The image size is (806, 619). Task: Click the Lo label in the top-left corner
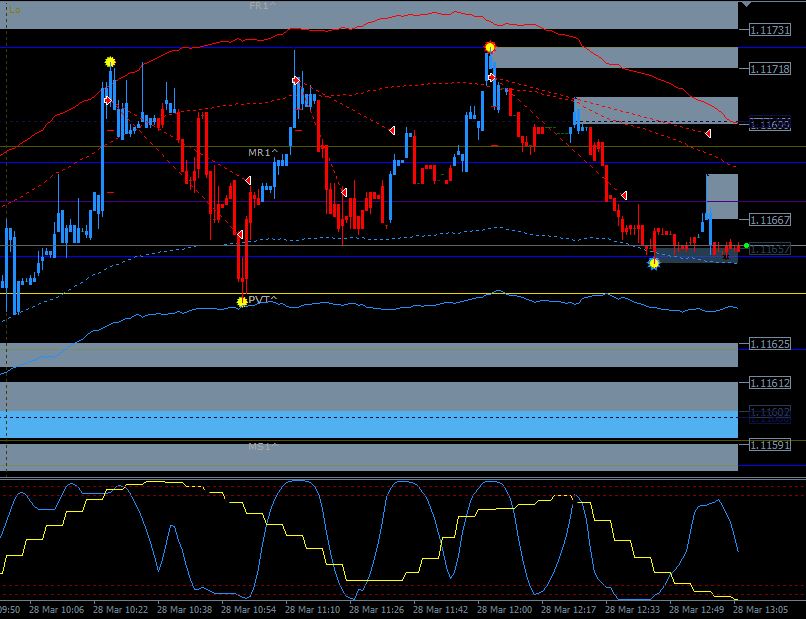pyautogui.click(x=14, y=10)
